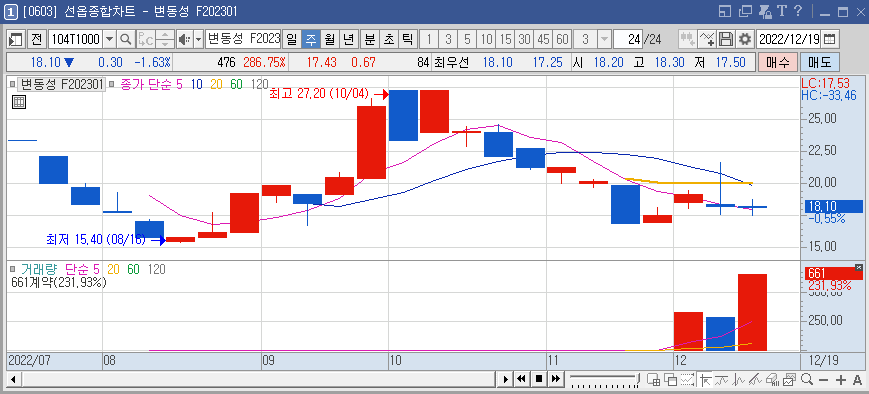Click the title bar pin lock icon
The height and width of the screenshot is (394, 869).
pyautogui.click(x=765, y=11)
